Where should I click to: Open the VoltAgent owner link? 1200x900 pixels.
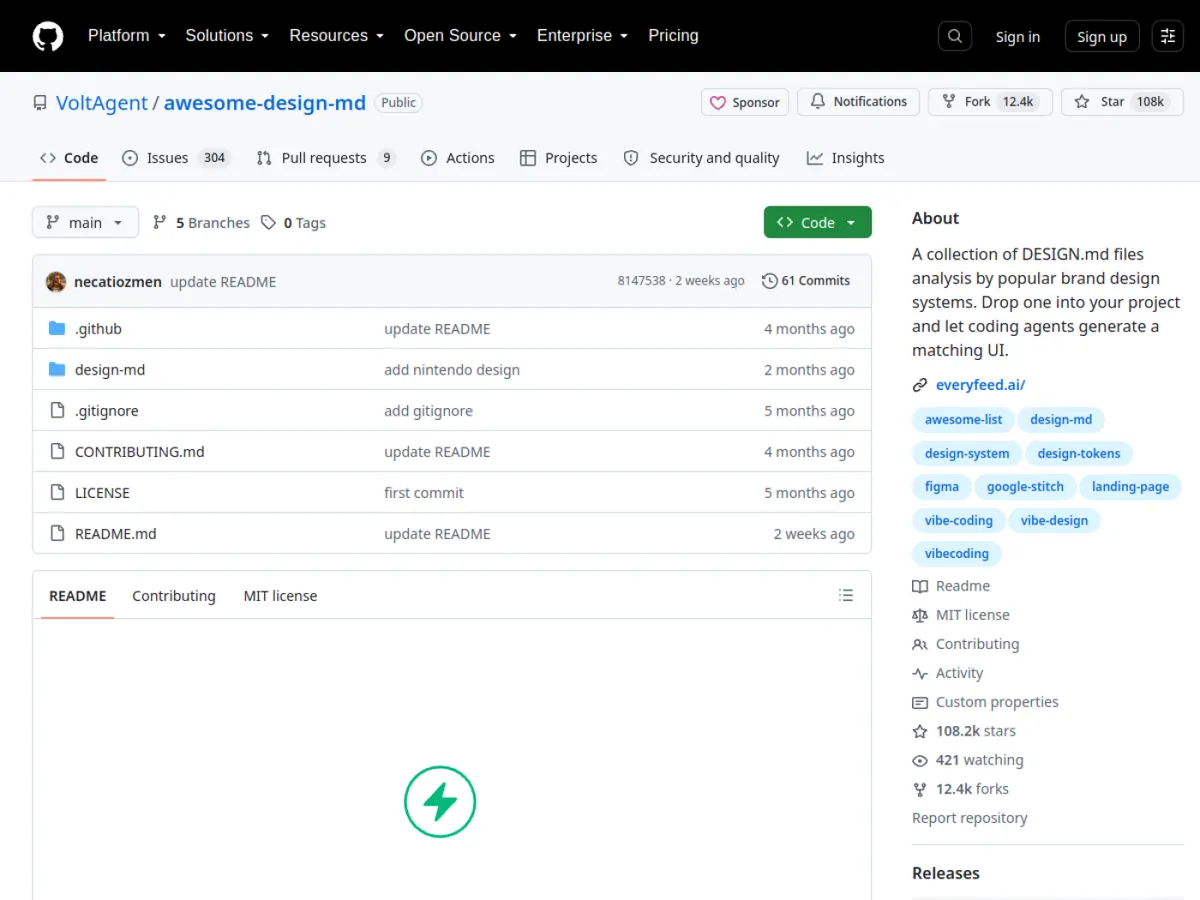pyautogui.click(x=101, y=103)
